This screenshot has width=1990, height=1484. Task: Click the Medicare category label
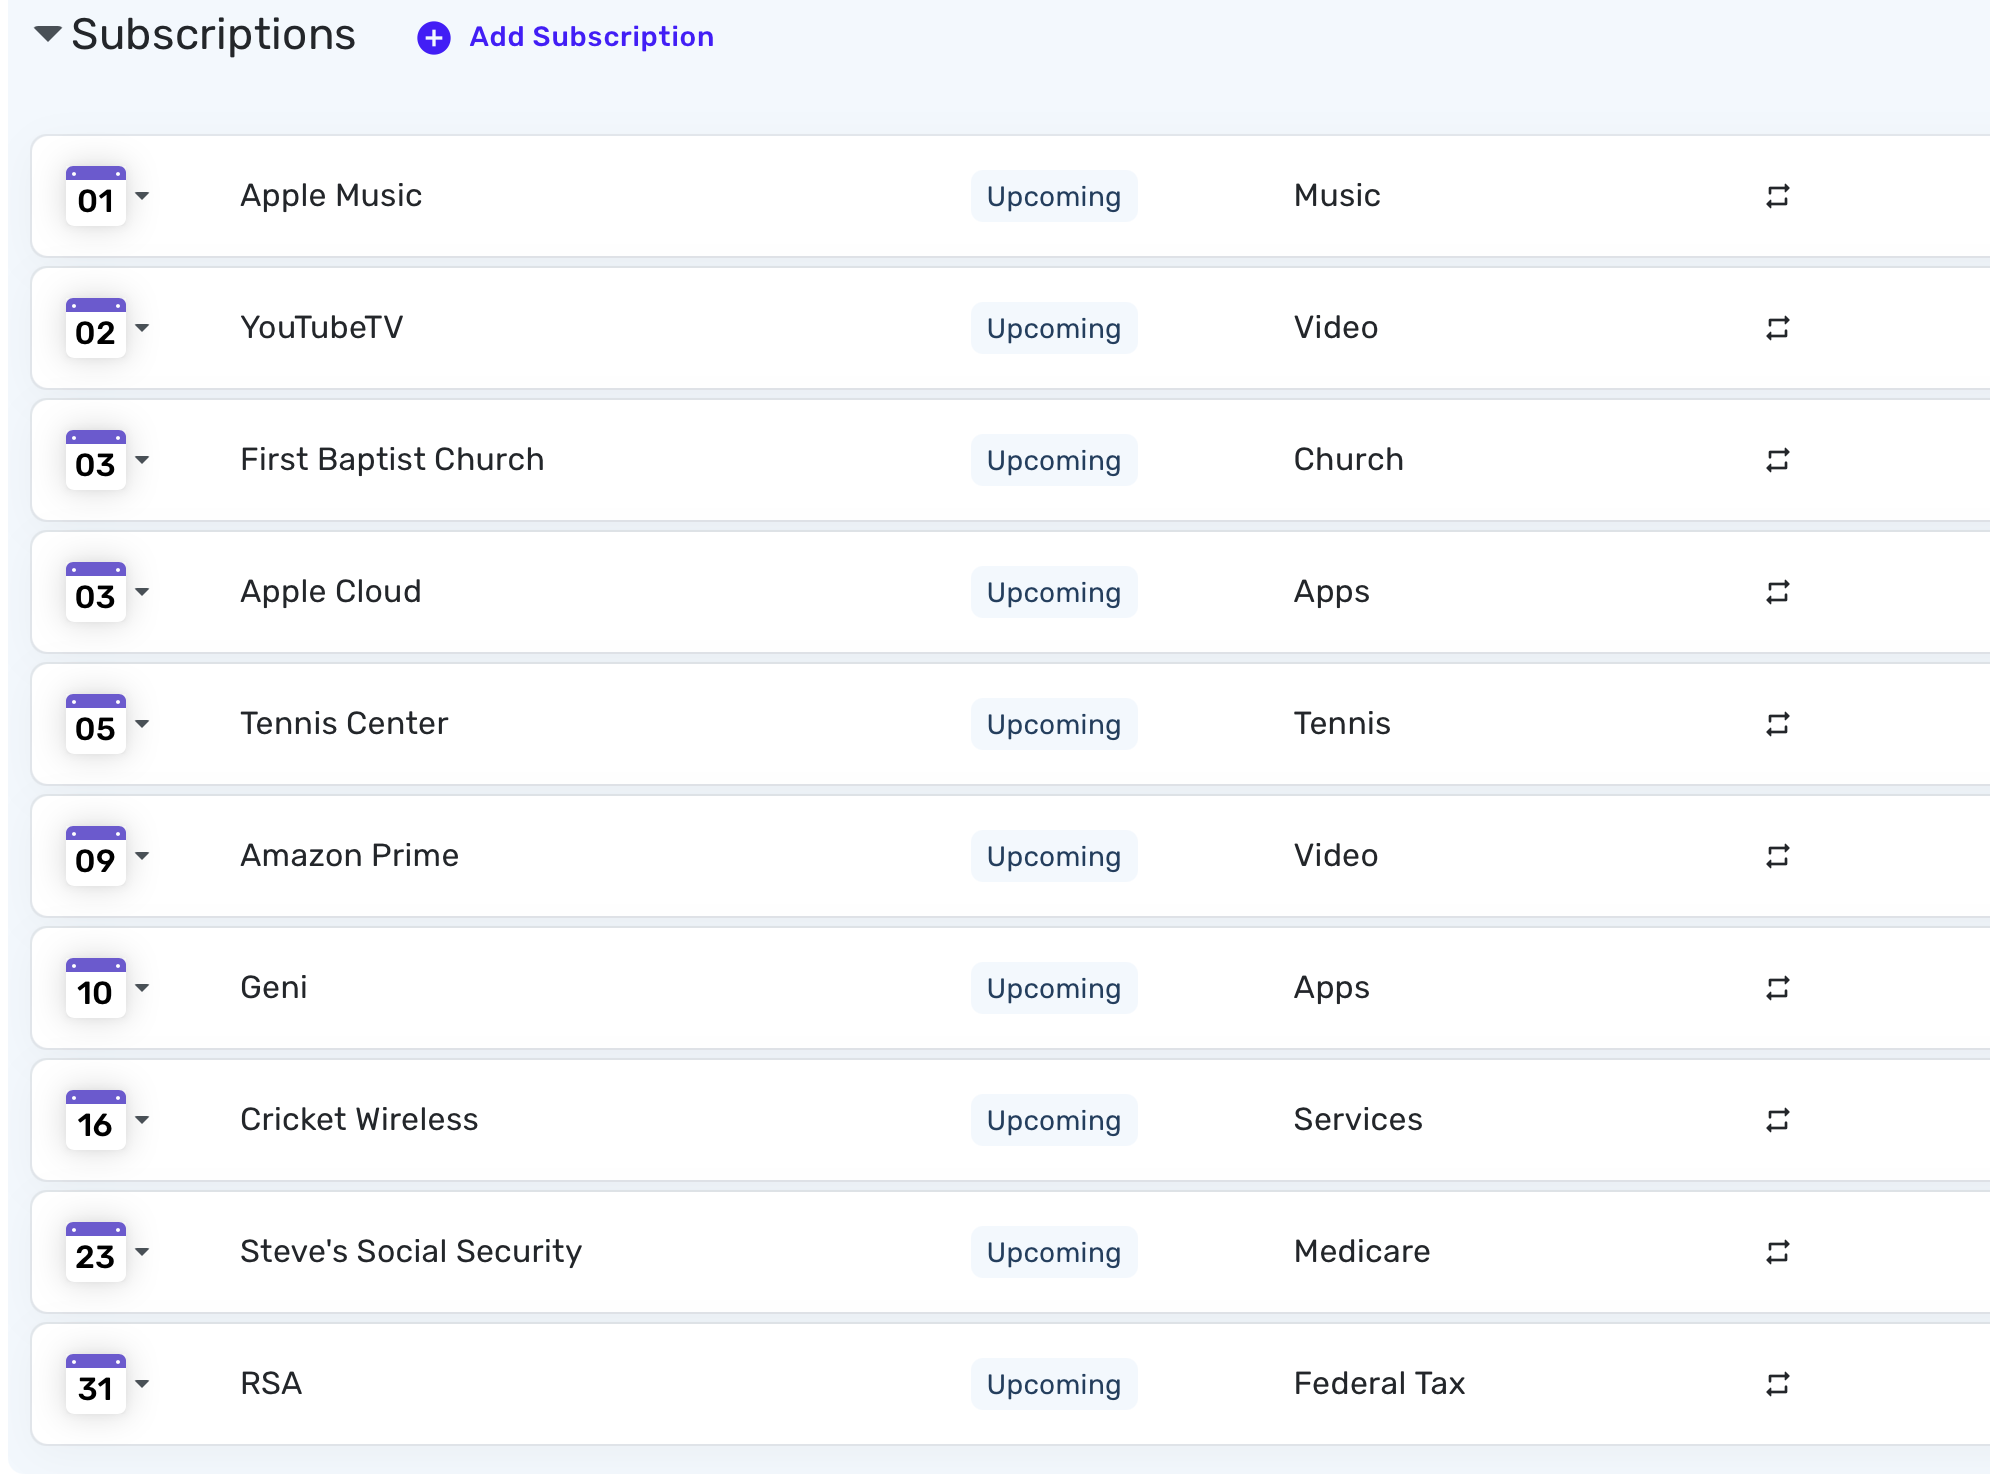[x=1362, y=1252]
